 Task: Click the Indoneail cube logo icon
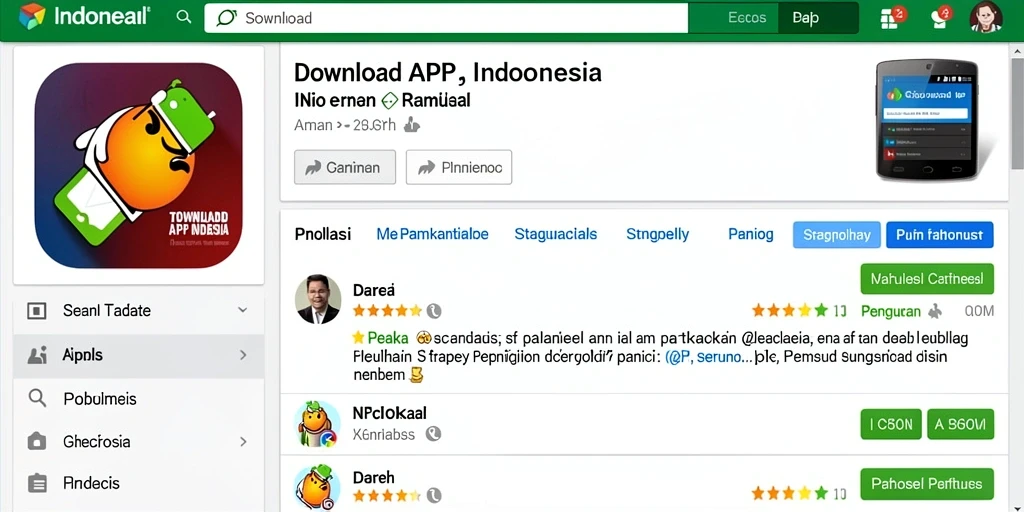31,16
